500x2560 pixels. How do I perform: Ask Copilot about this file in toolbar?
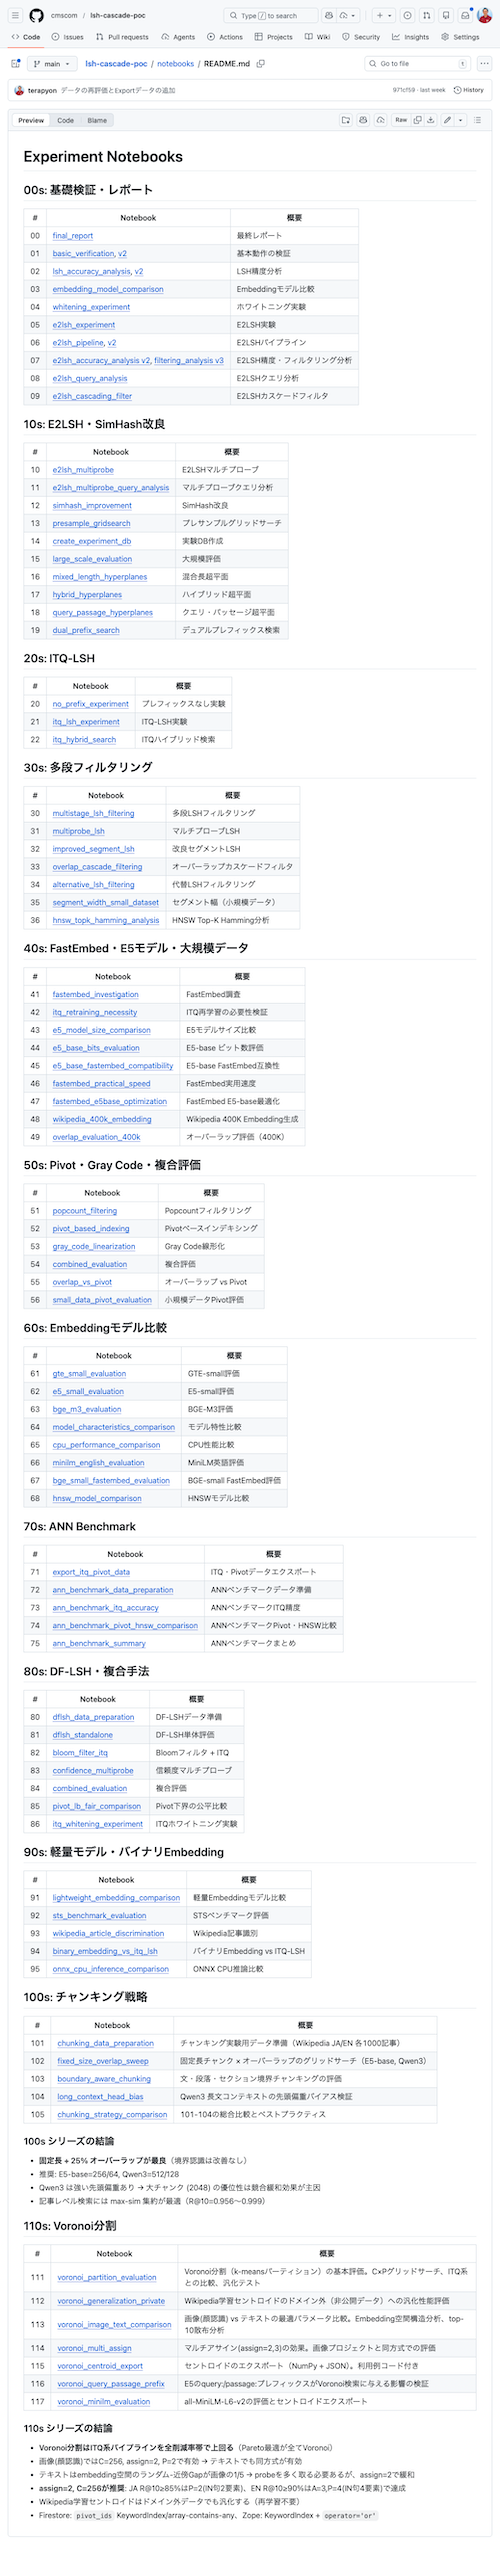point(364,120)
